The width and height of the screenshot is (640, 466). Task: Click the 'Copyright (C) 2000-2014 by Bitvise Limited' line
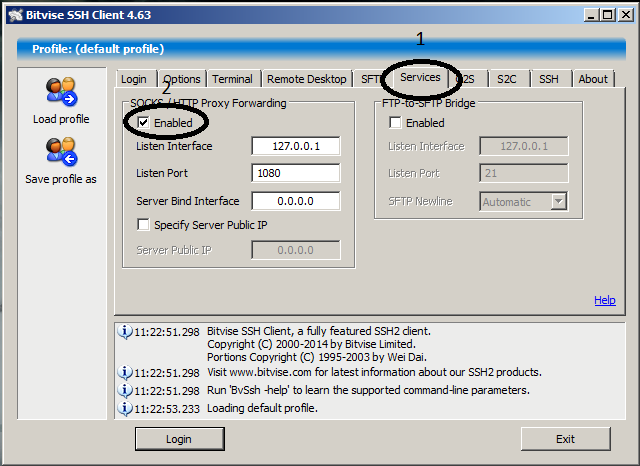pos(311,344)
